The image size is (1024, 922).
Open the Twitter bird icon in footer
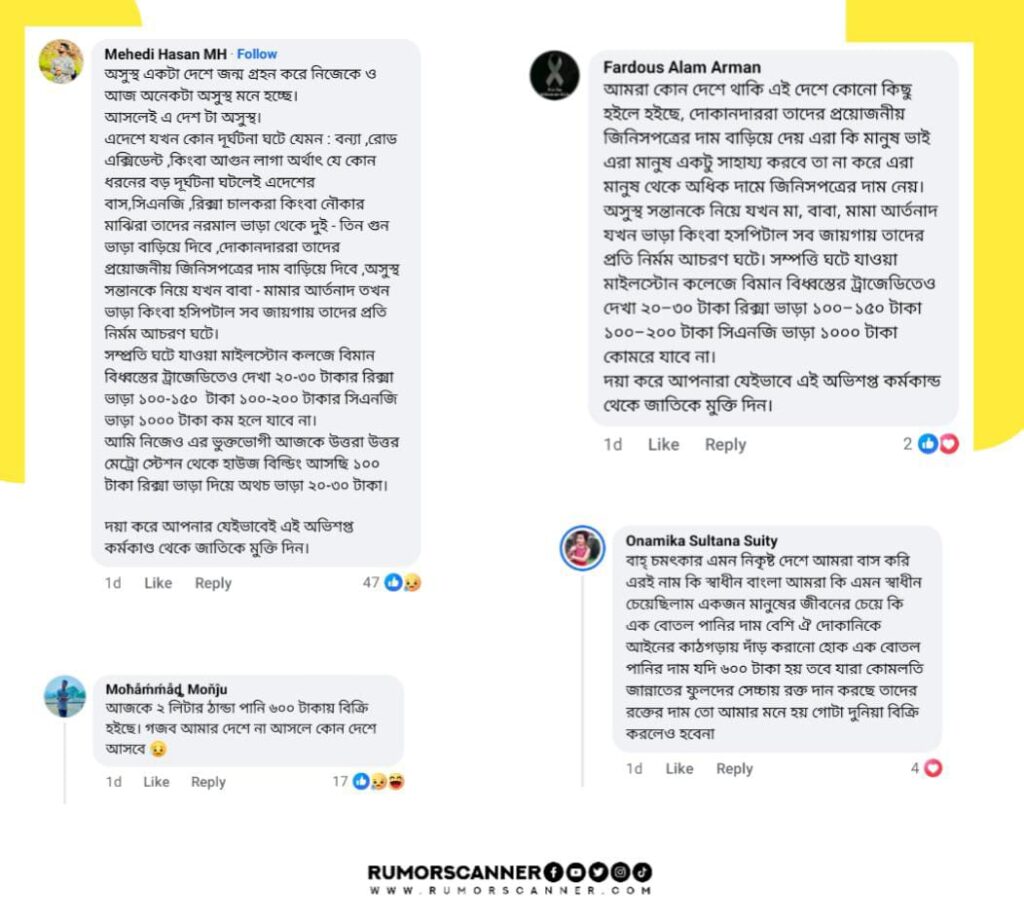pyautogui.click(x=598, y=872)
